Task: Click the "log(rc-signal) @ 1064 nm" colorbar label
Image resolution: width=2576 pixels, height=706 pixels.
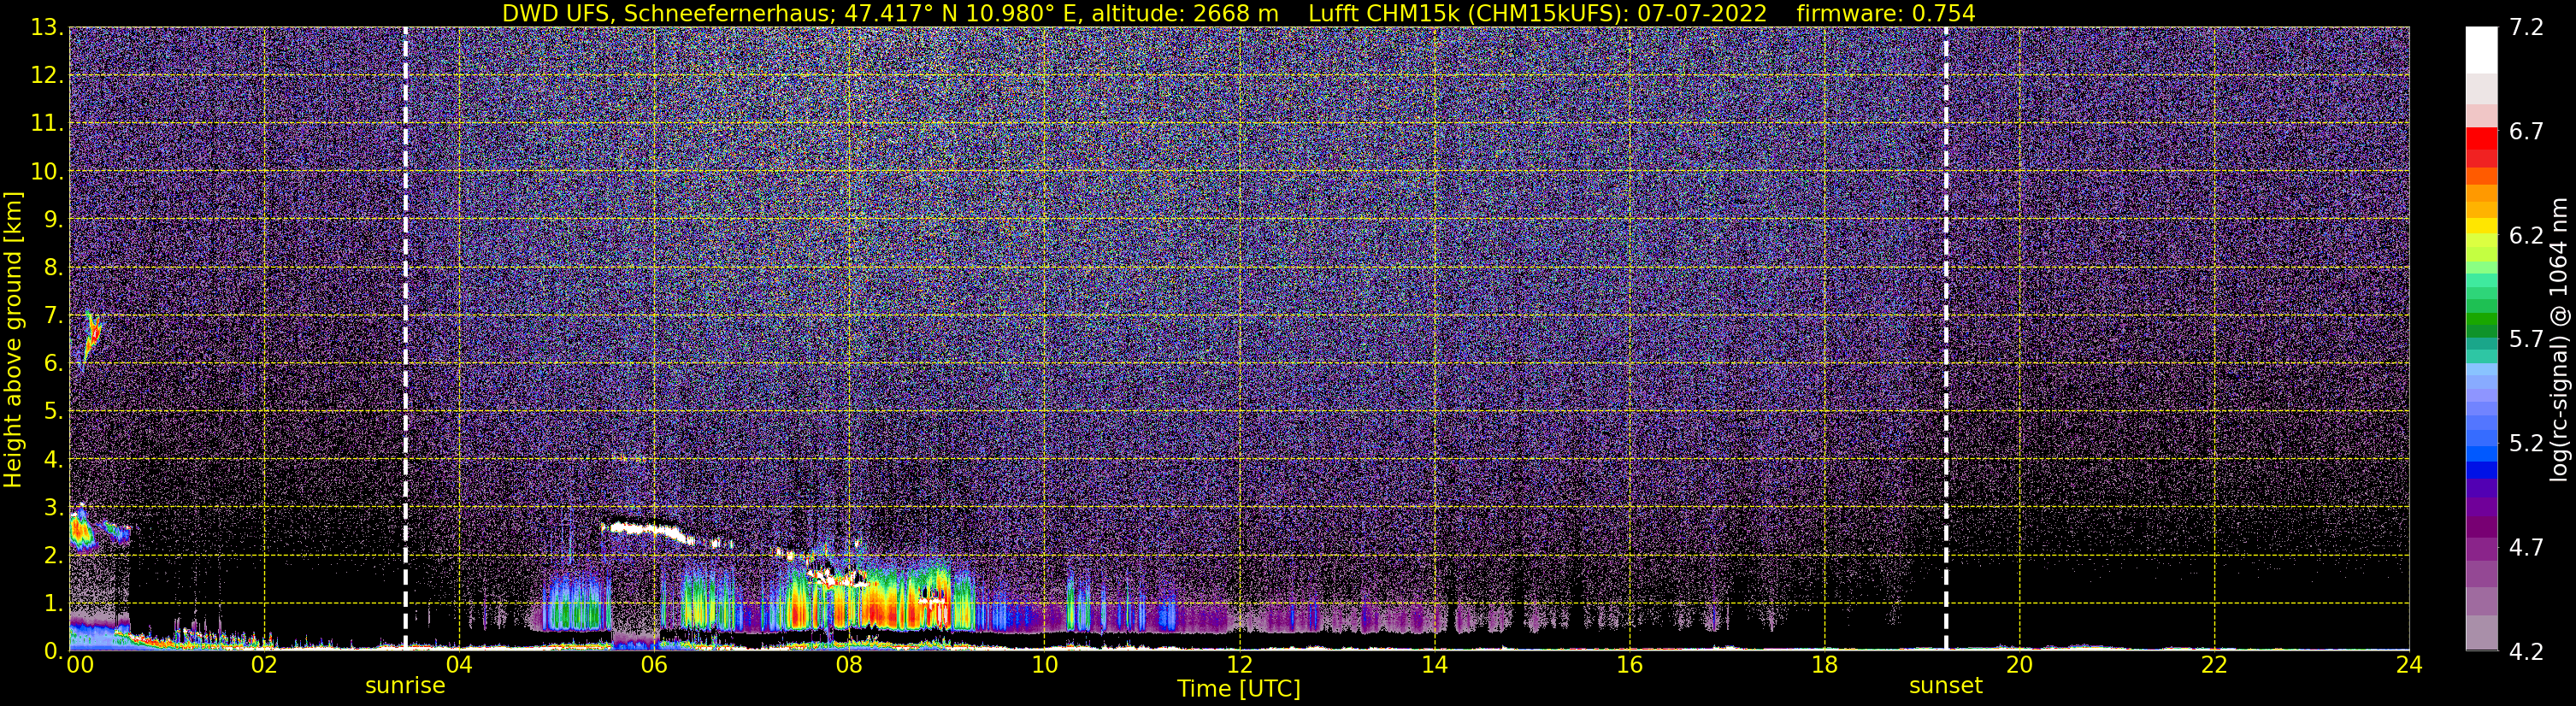Action: pos(2559,339)
